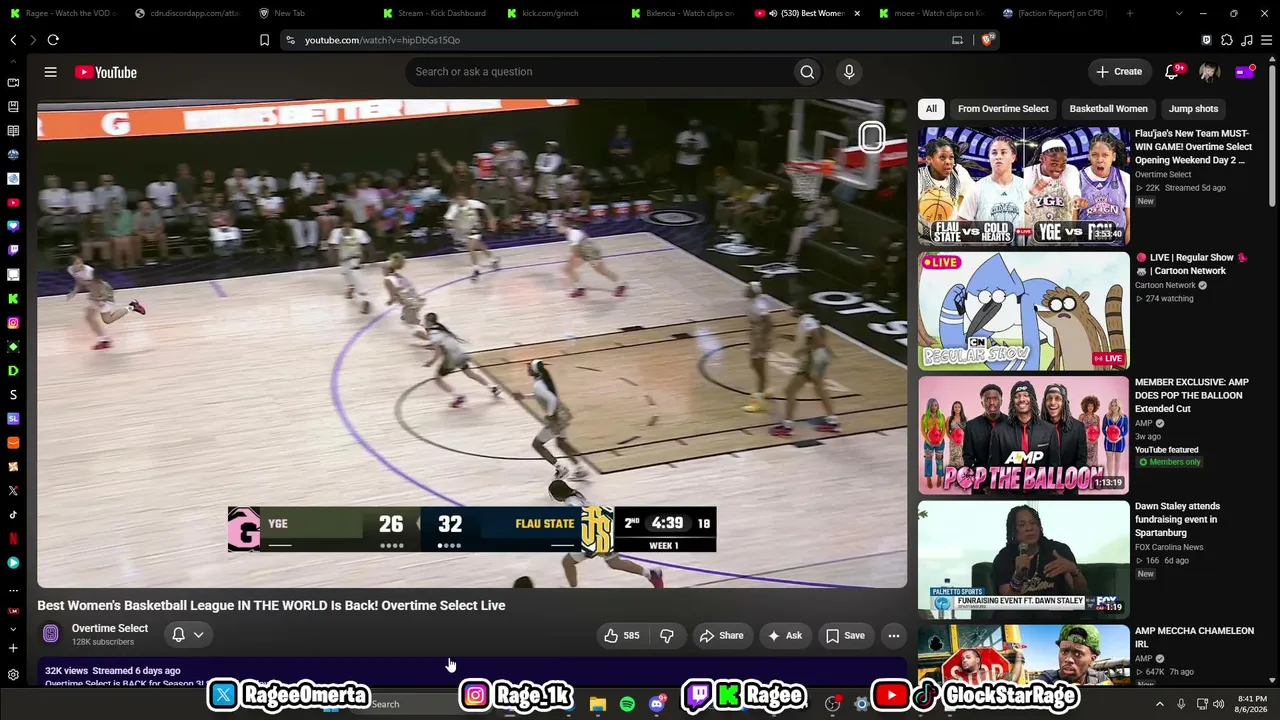Viewport: 1280px width, 720px height.
Task: Go to YouTube home via the logo
Action: 105,72
